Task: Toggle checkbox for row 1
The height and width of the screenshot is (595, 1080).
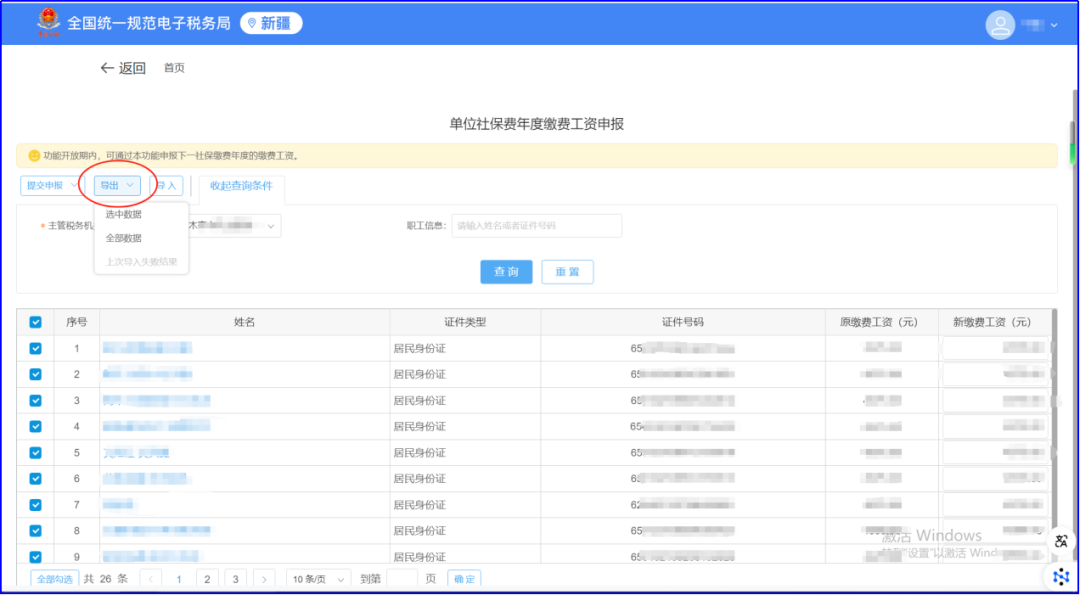Action: tap(35, 348)
